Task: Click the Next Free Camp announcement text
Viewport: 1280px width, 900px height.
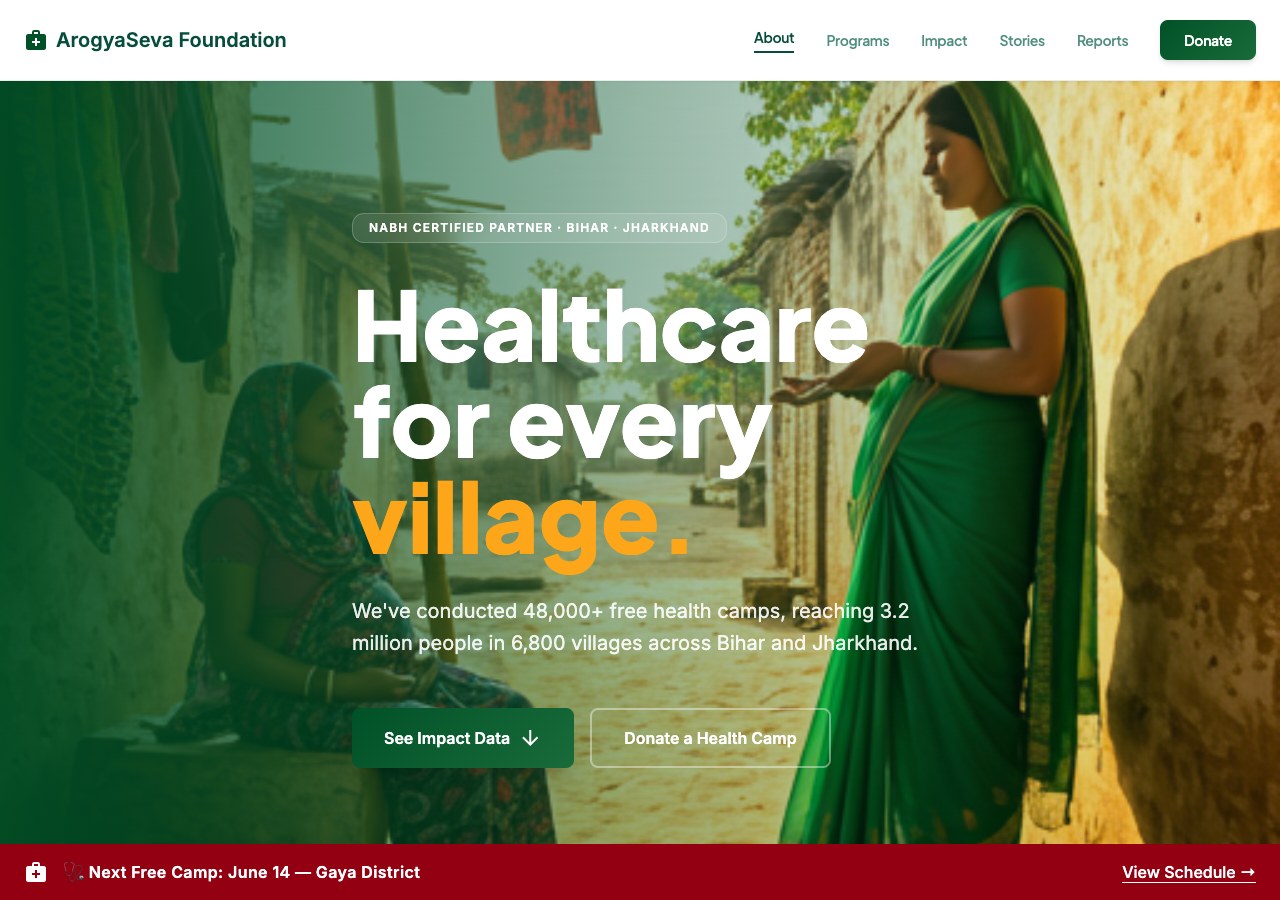Action: pos(254,872)
